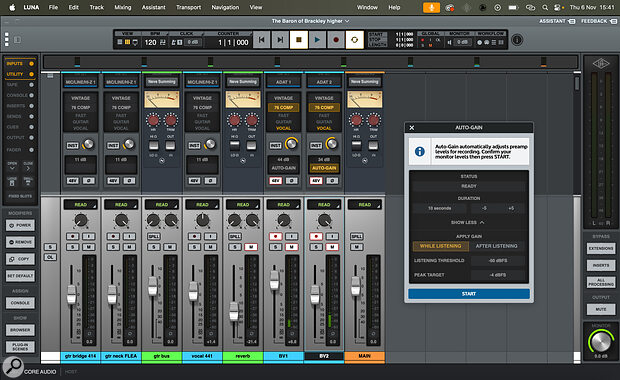
Task: Start playback with the Play button
Action: 317,40
